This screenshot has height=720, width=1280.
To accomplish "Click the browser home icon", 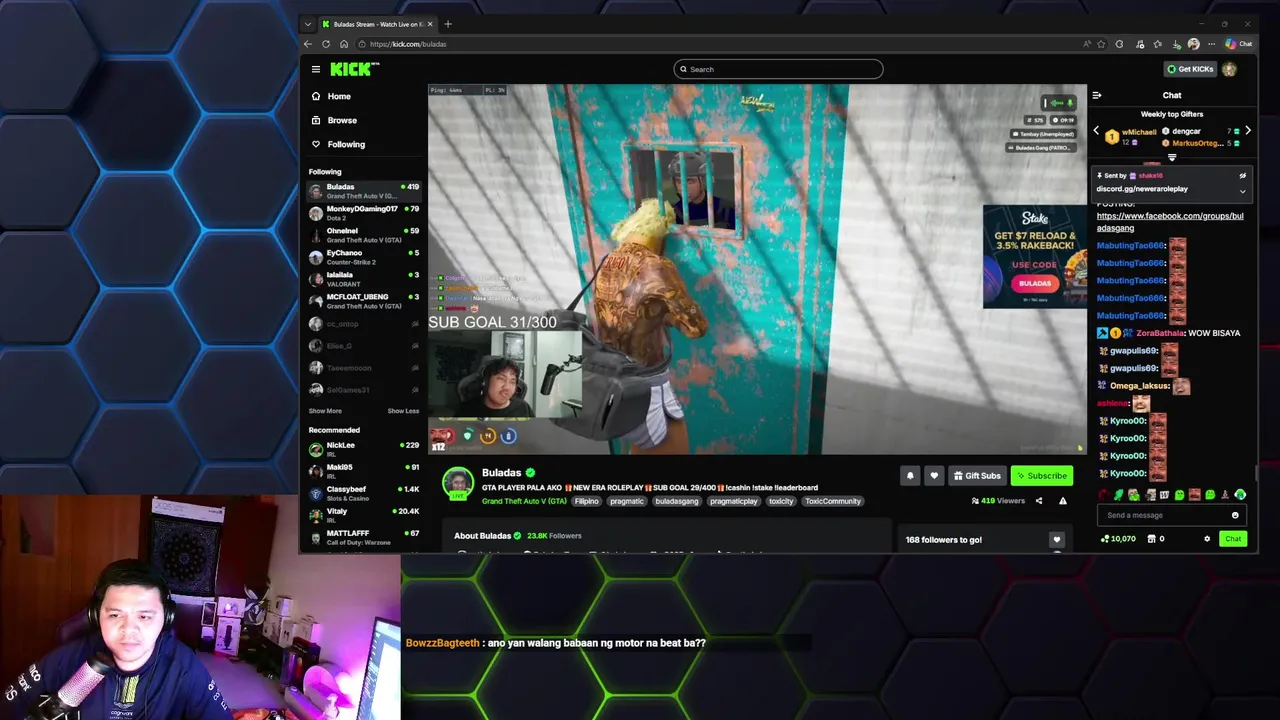I will tap(344, 44).
